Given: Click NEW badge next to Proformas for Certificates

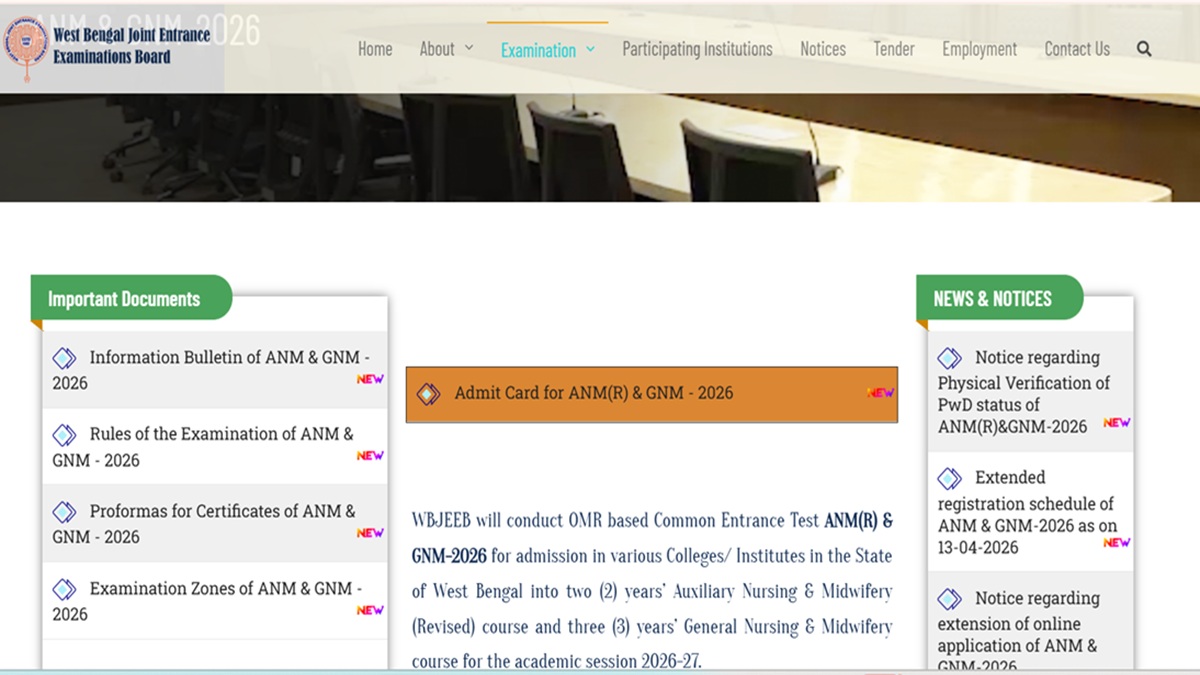Looking at the screenshot, I should pos(370,533).
